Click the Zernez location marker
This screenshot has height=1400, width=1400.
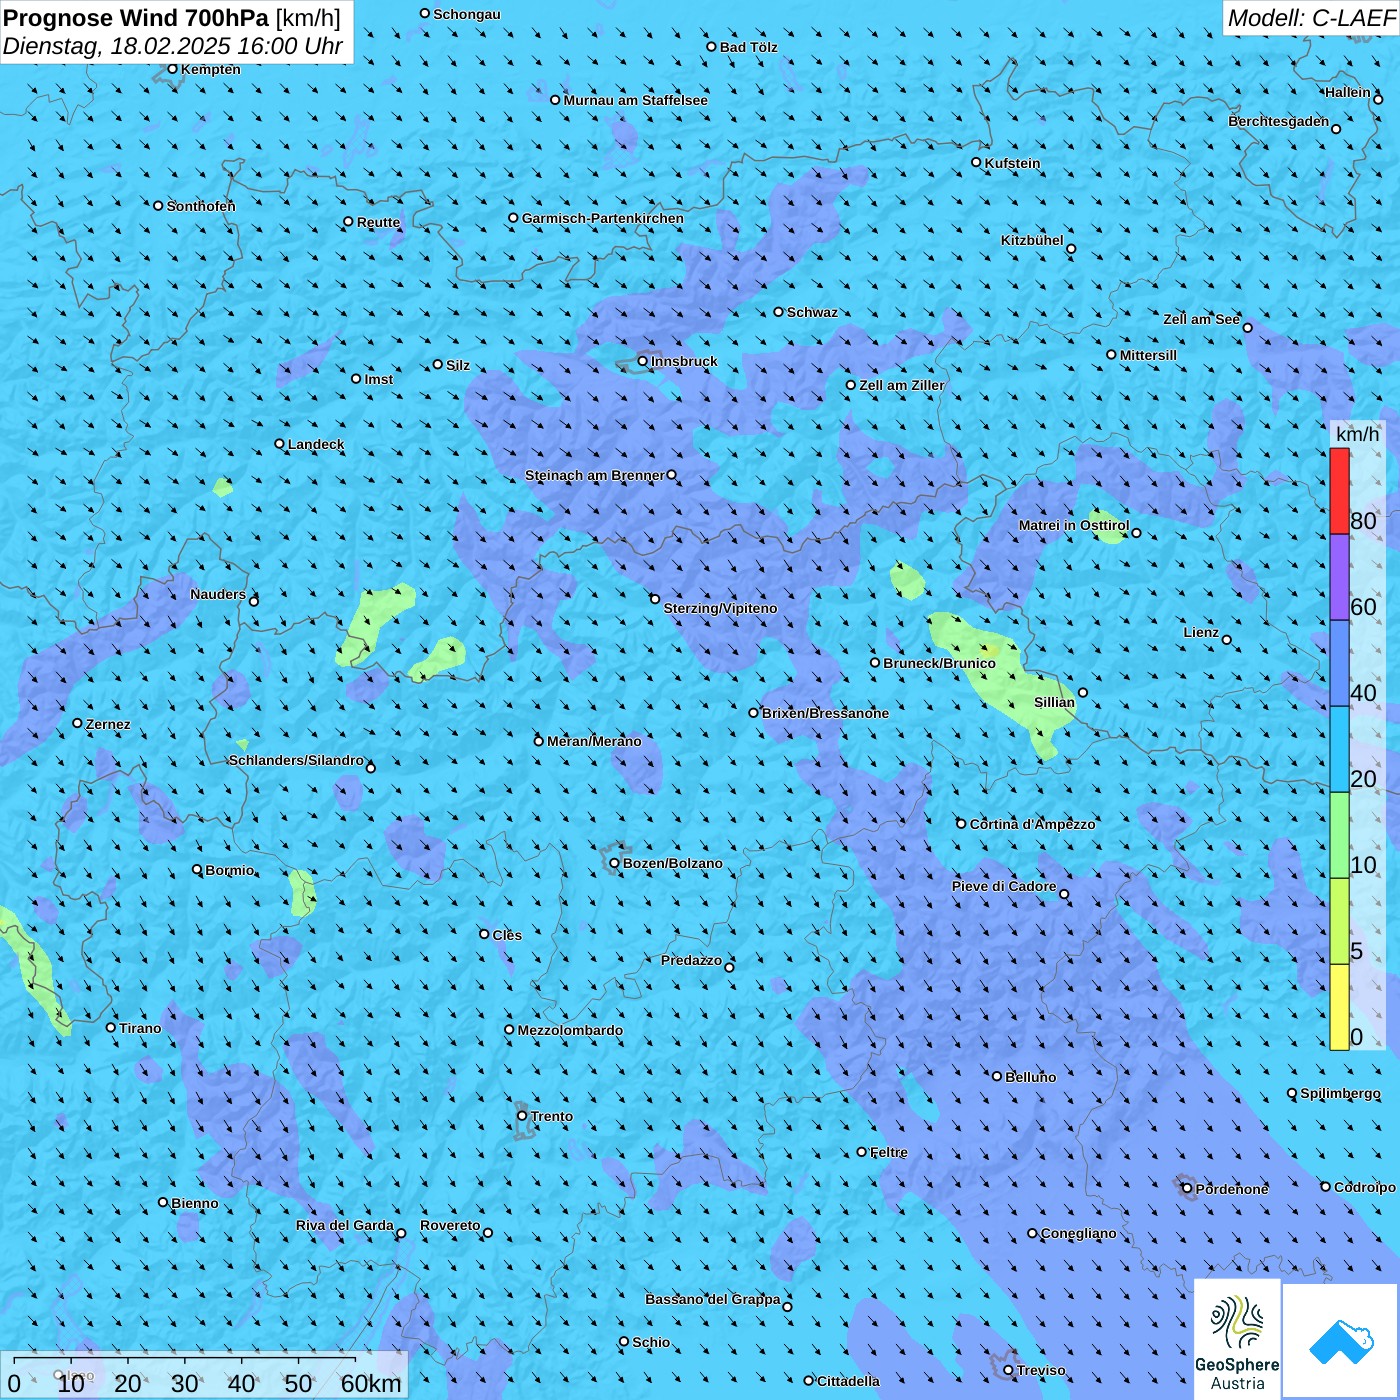78,723
